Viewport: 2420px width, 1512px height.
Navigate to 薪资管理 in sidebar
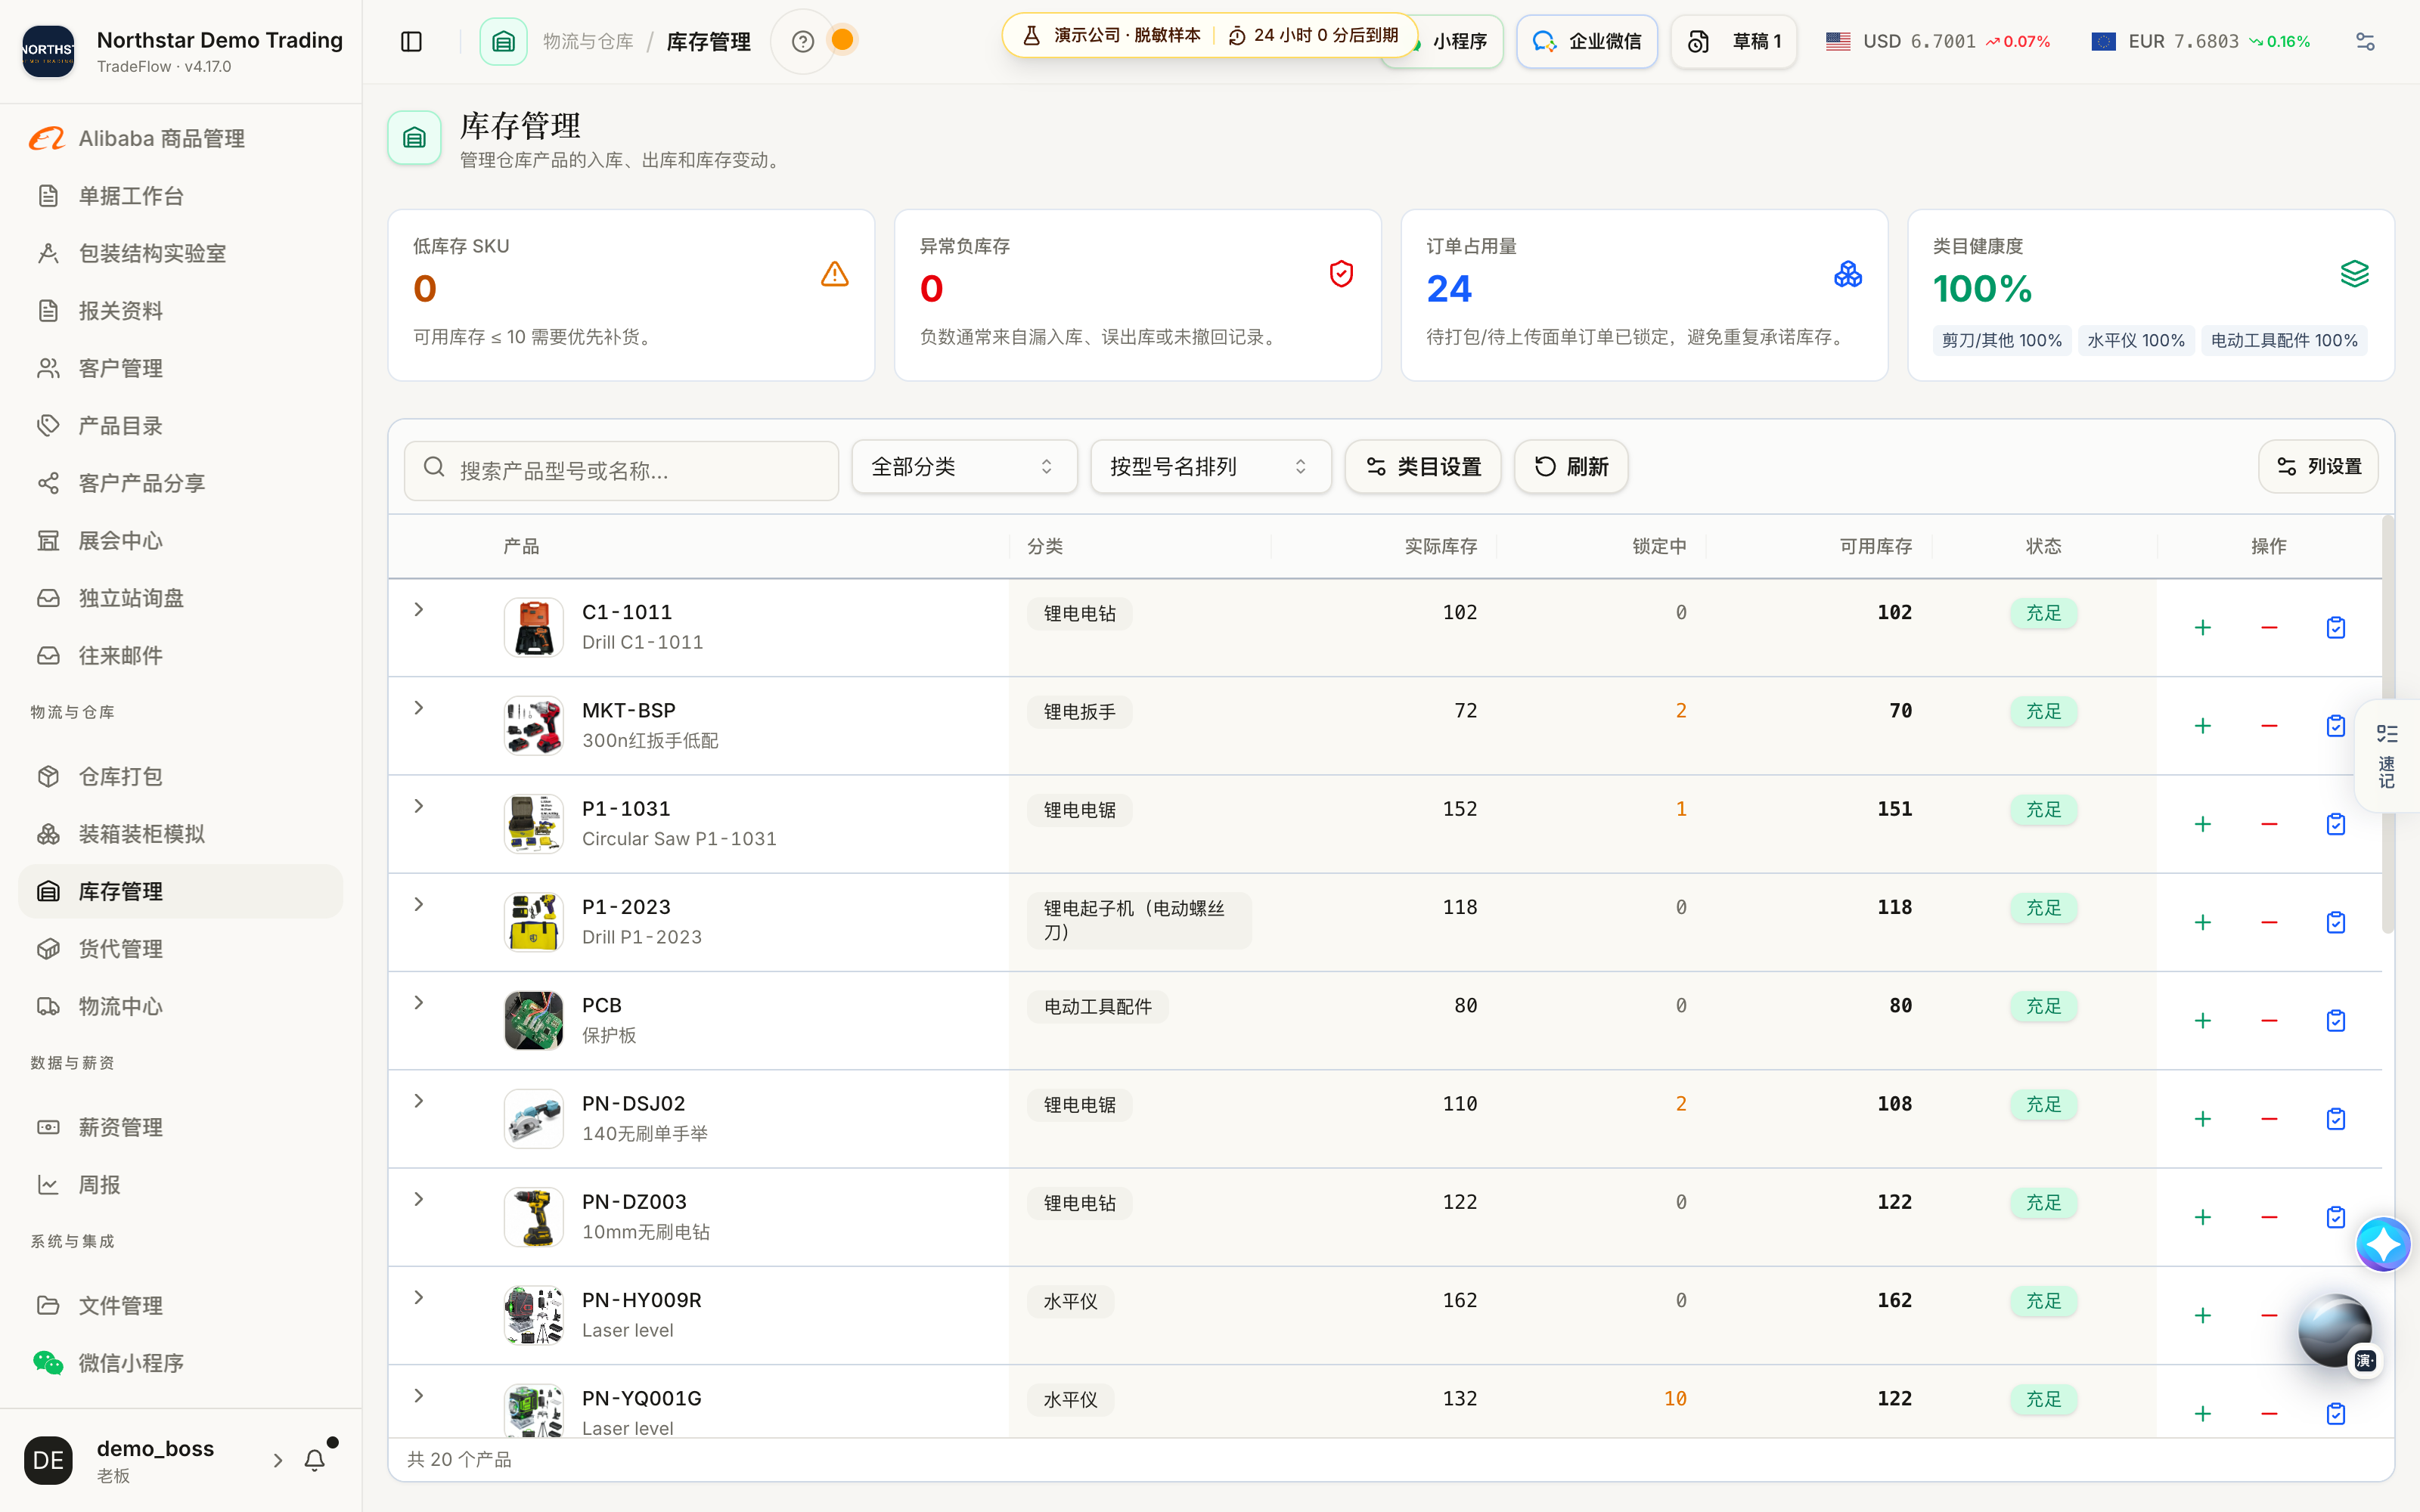pyautogui.click(x=180, y=1127)
